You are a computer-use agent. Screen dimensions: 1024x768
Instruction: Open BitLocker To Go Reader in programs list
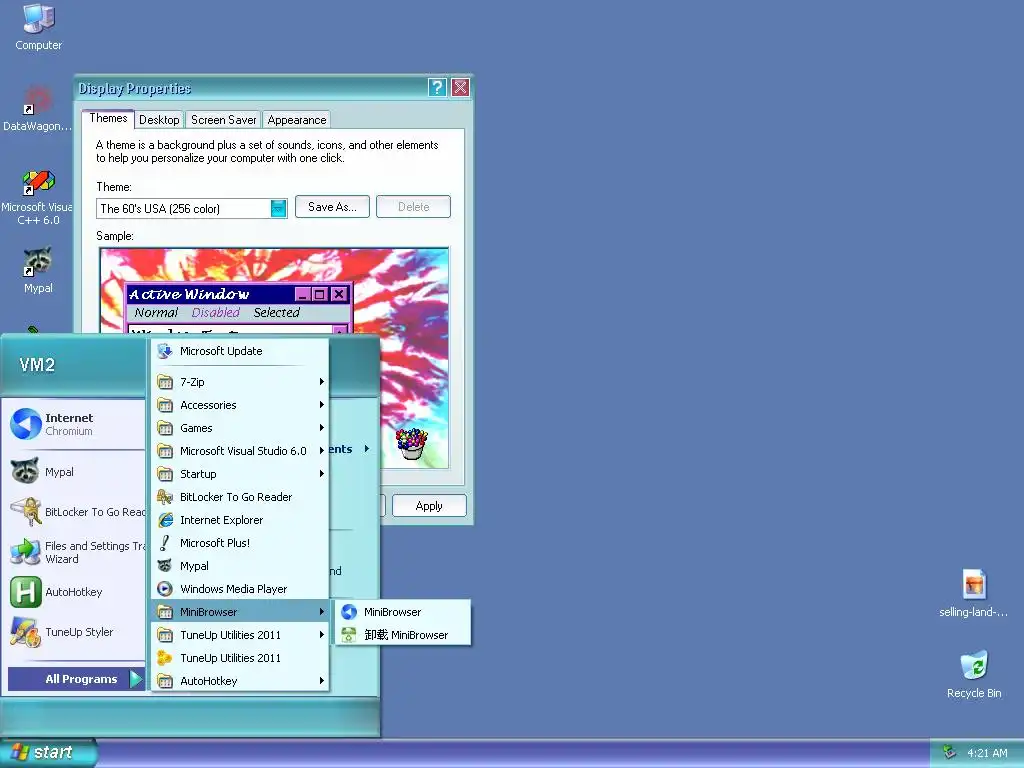pyautogui.click(x=240, y=497)
